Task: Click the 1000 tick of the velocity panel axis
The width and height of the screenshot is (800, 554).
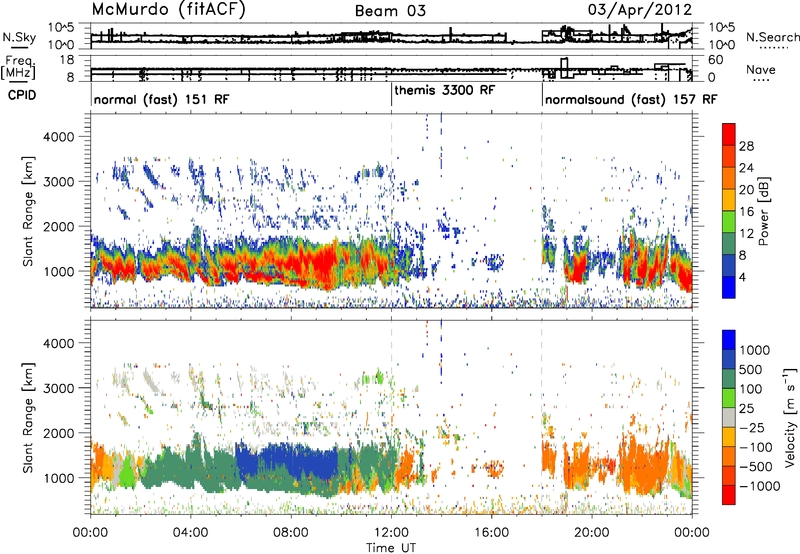Action: [x=58, y=478]
